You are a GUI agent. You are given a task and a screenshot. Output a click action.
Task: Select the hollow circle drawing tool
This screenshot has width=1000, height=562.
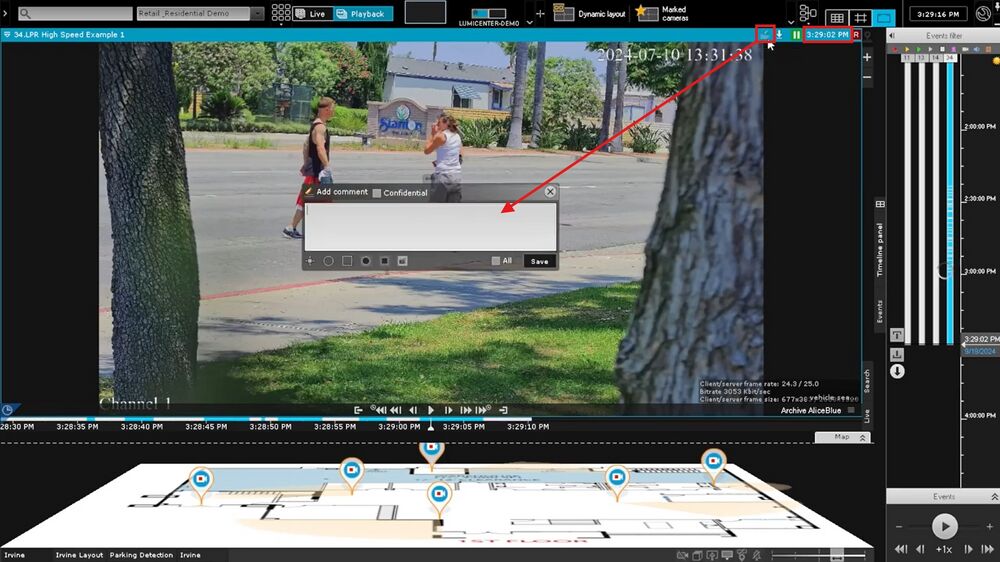(328, 261)
